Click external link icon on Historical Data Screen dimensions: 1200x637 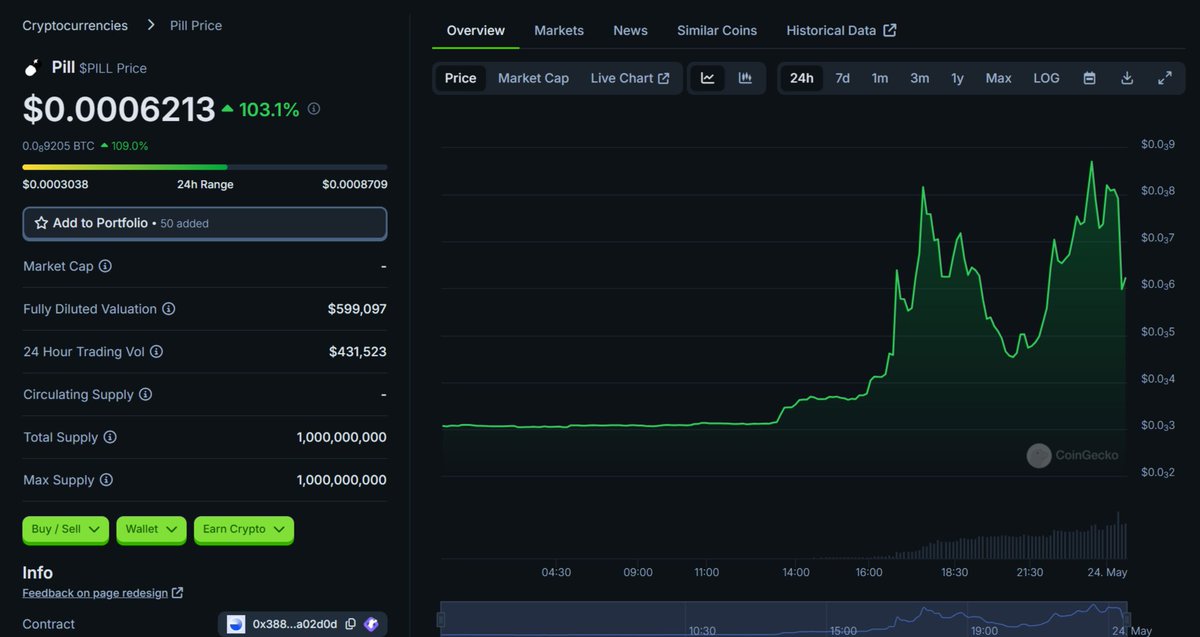click(x=890, y=30)
